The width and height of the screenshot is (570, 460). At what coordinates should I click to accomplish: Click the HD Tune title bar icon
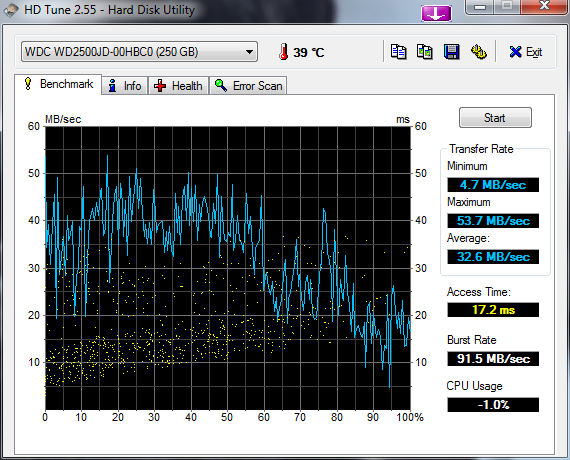(x=10, y=10)
